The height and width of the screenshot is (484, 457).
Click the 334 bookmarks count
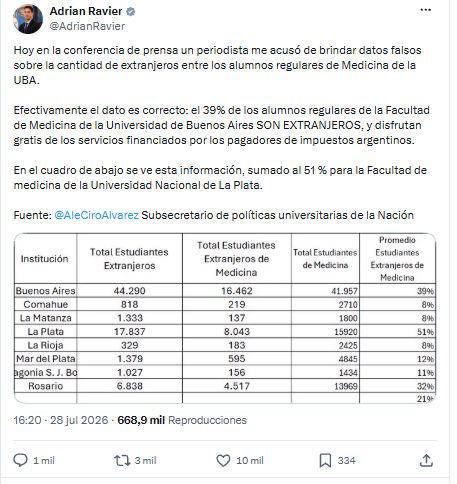(x=346, y=460)
